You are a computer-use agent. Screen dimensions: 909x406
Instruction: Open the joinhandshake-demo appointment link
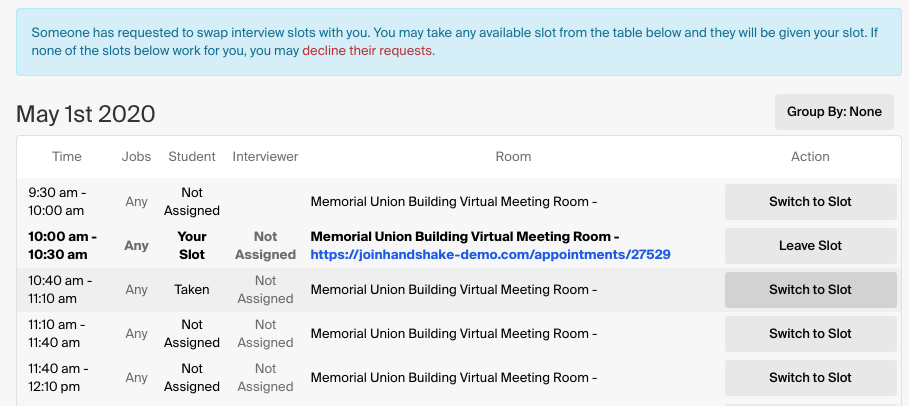click(490, 255)
